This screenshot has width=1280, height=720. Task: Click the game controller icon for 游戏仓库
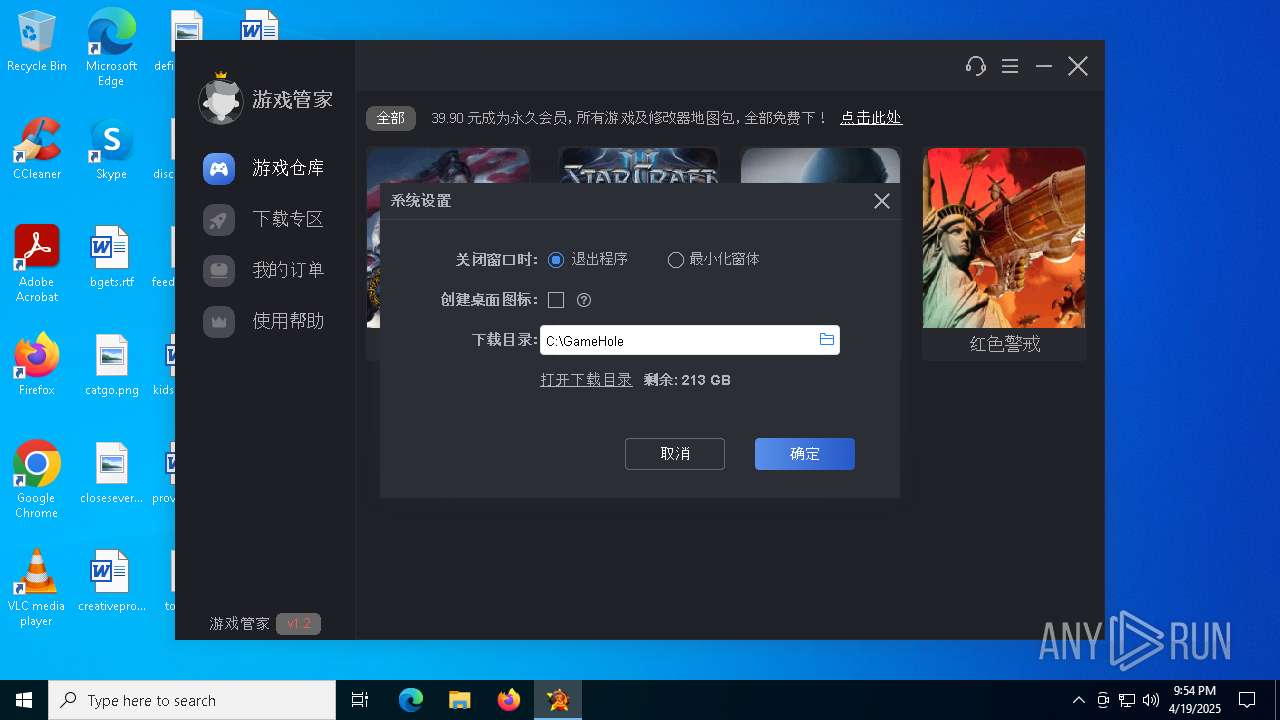pyautogui.click(x=219, y=168)
